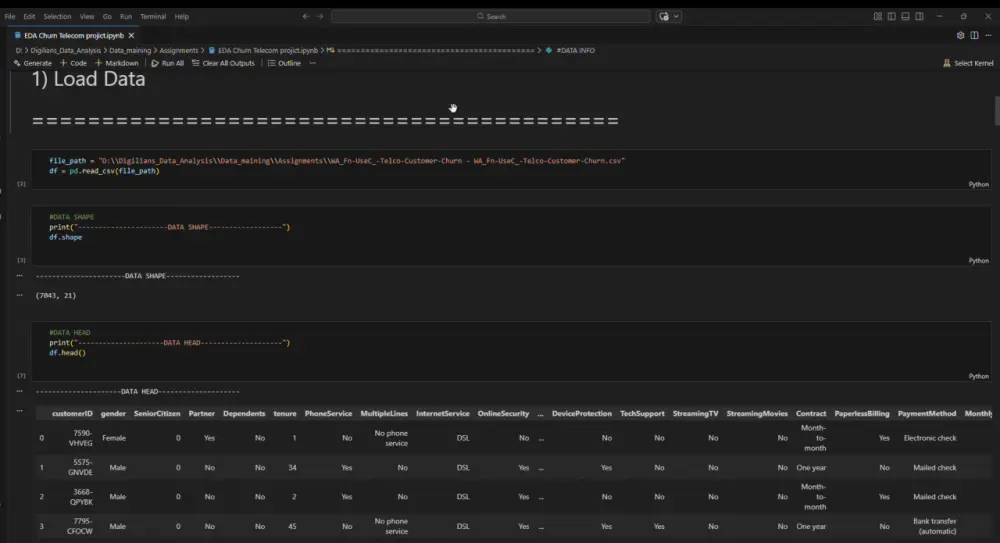
Task: Open the View menu
Action: pos(87,17)
